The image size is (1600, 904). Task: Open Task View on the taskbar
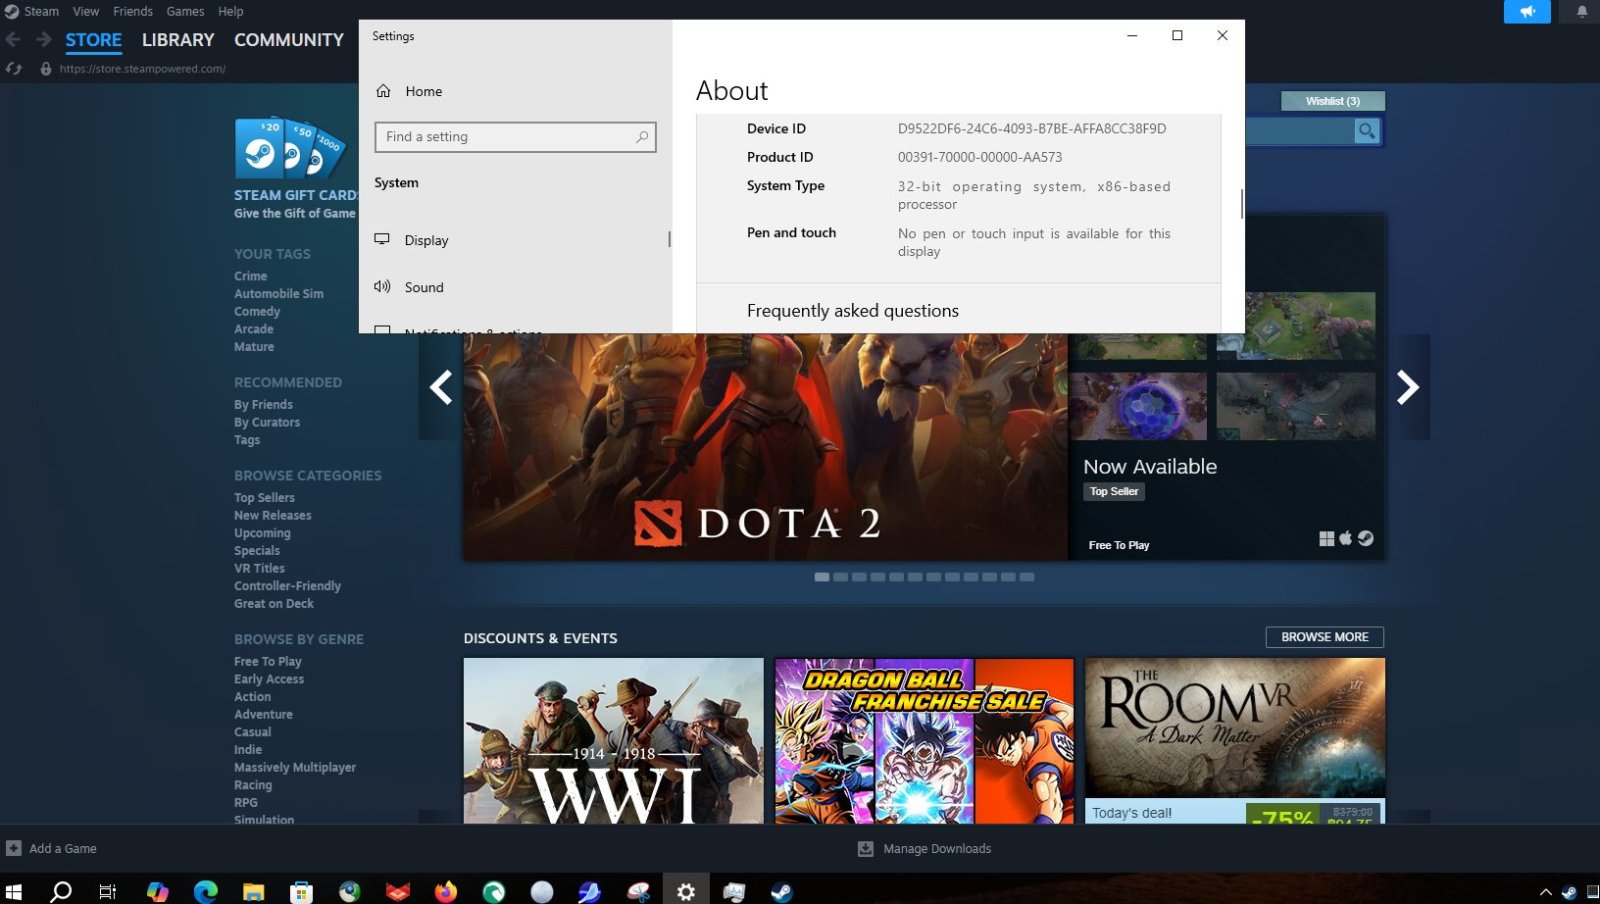[x=108, y=891]
